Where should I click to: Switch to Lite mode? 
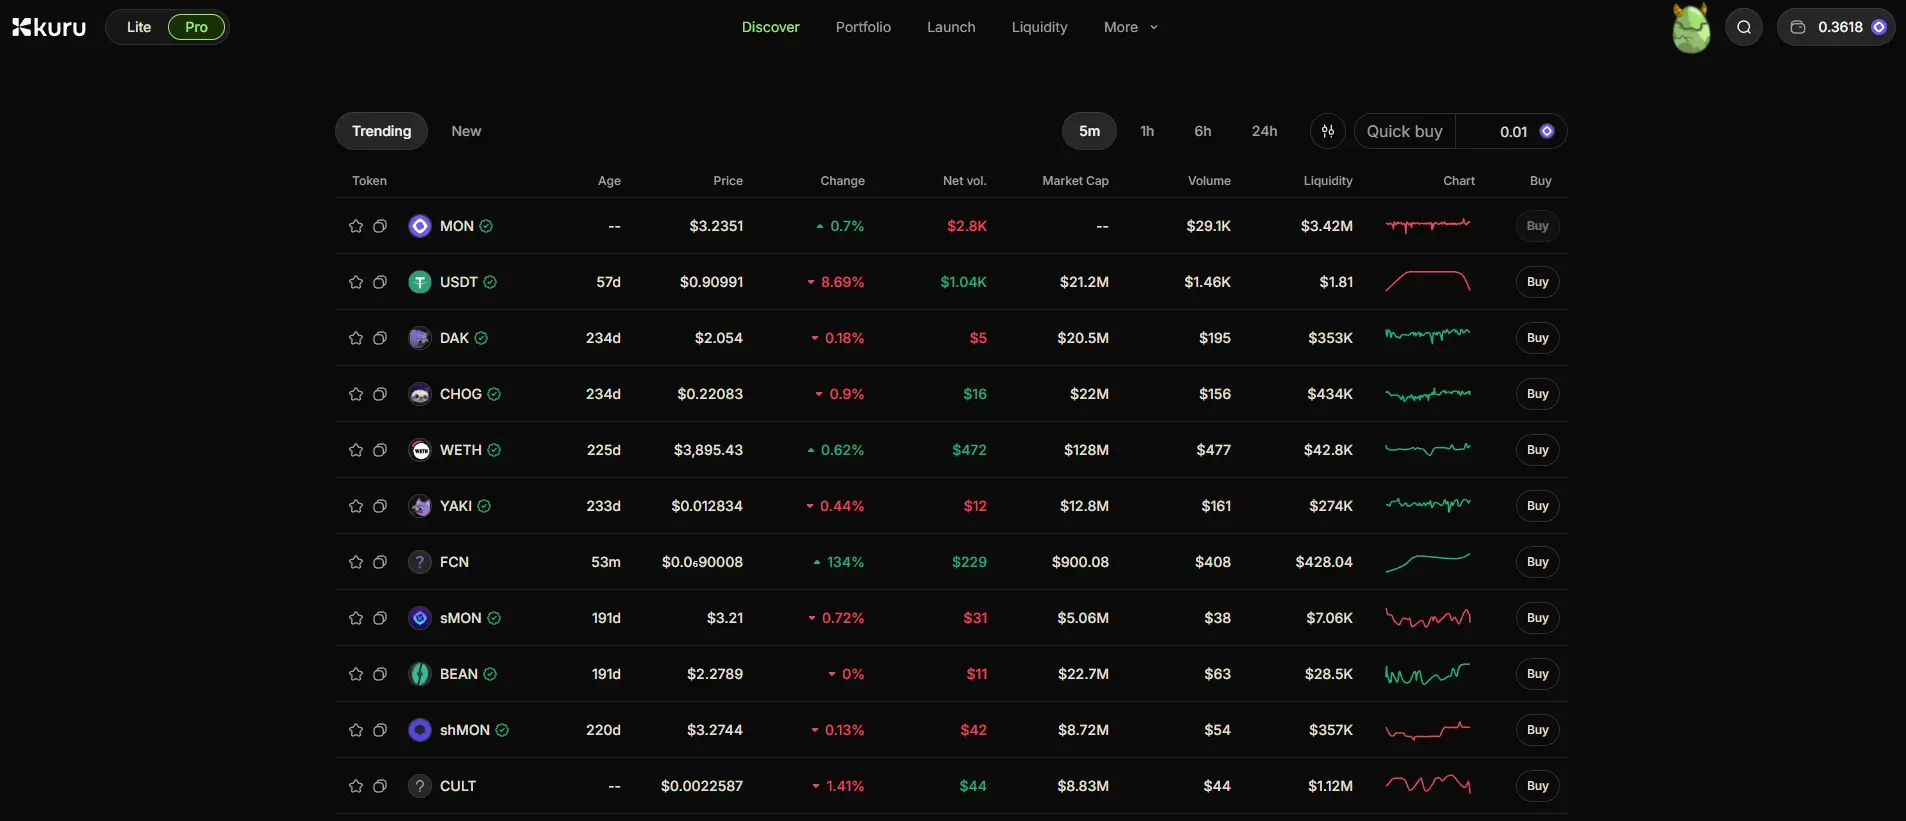click(x=139, y=27)
